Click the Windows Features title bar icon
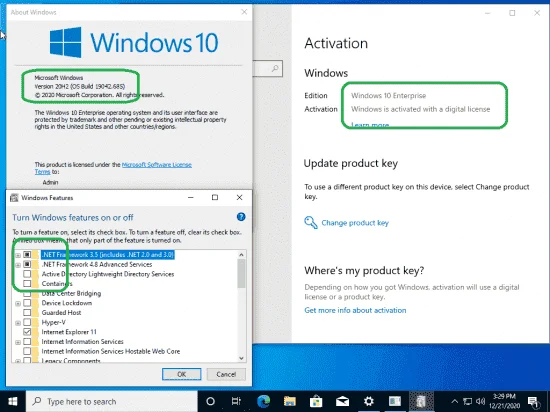This screenshot has width=550, height=412. (14, 198)
